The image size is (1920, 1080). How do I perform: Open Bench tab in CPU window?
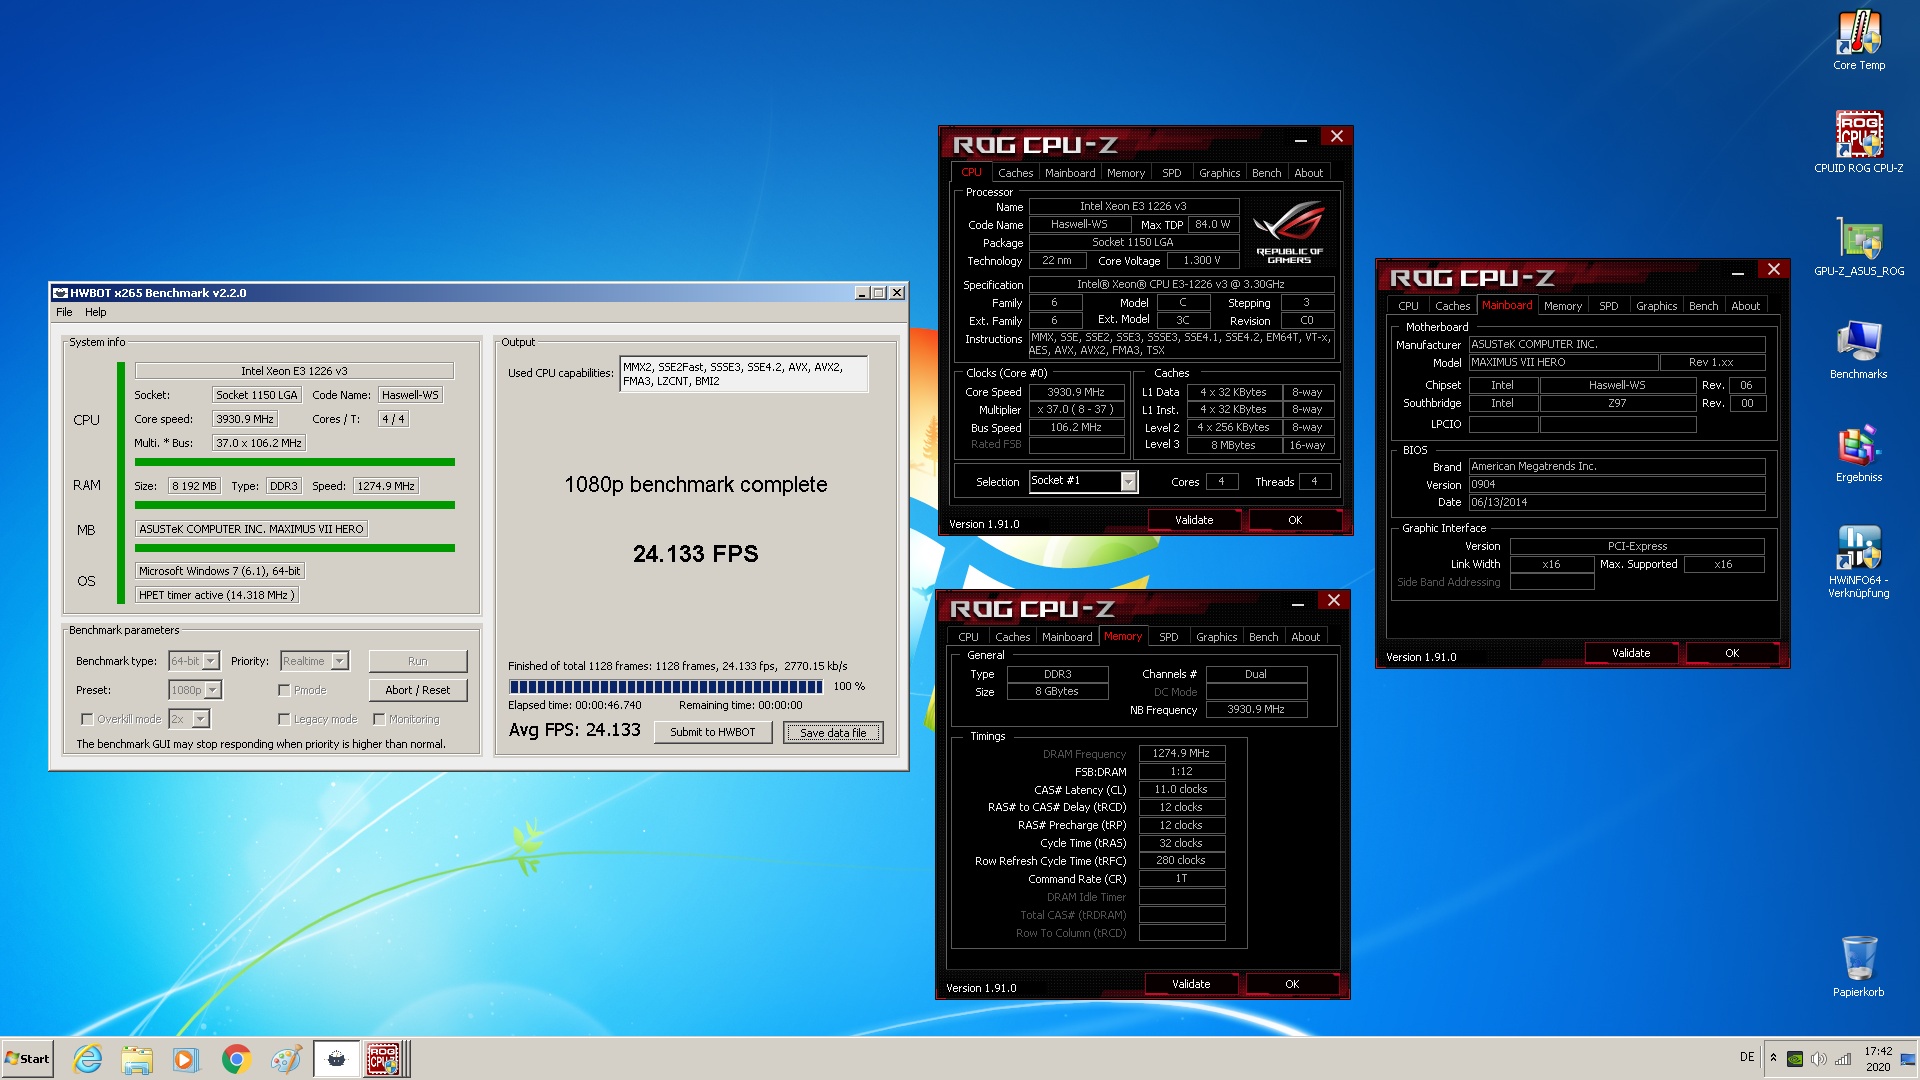pyautogui.click(x=1266, y=173)
